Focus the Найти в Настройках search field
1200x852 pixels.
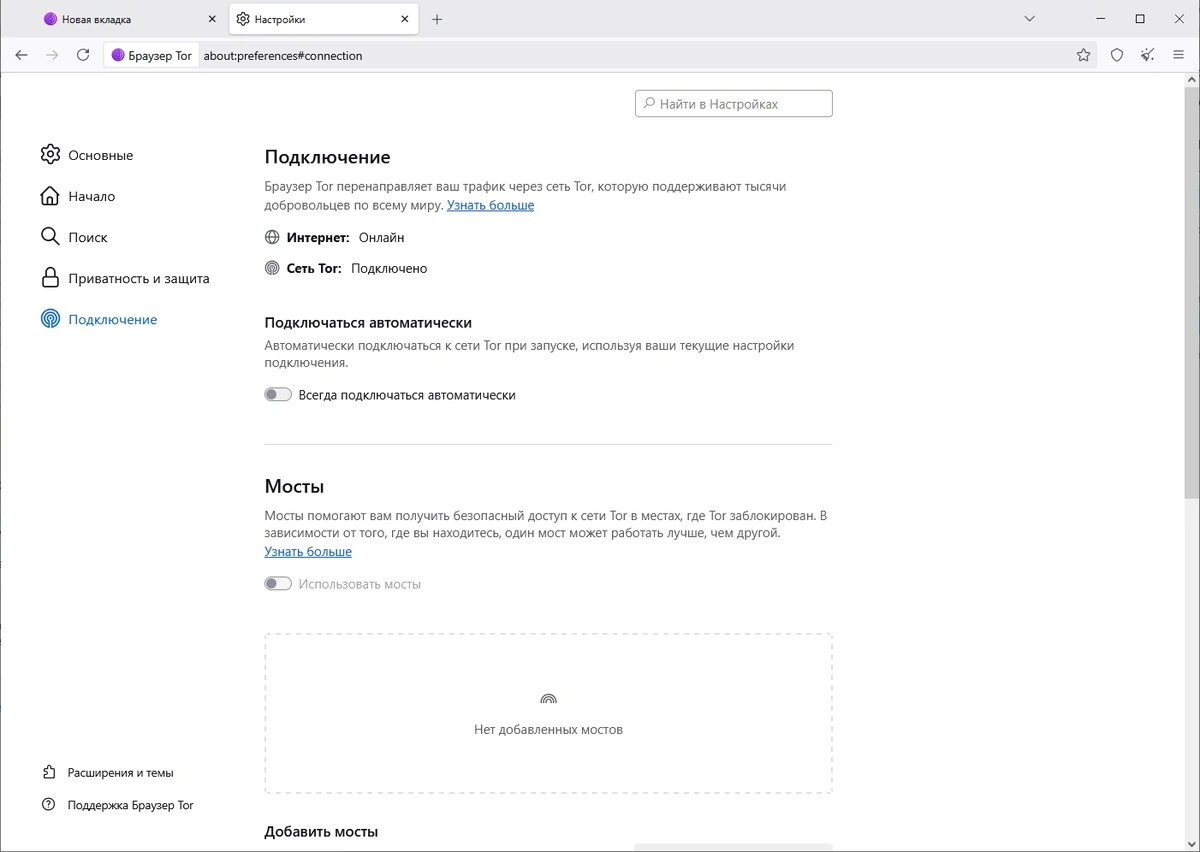pos(734,104)
